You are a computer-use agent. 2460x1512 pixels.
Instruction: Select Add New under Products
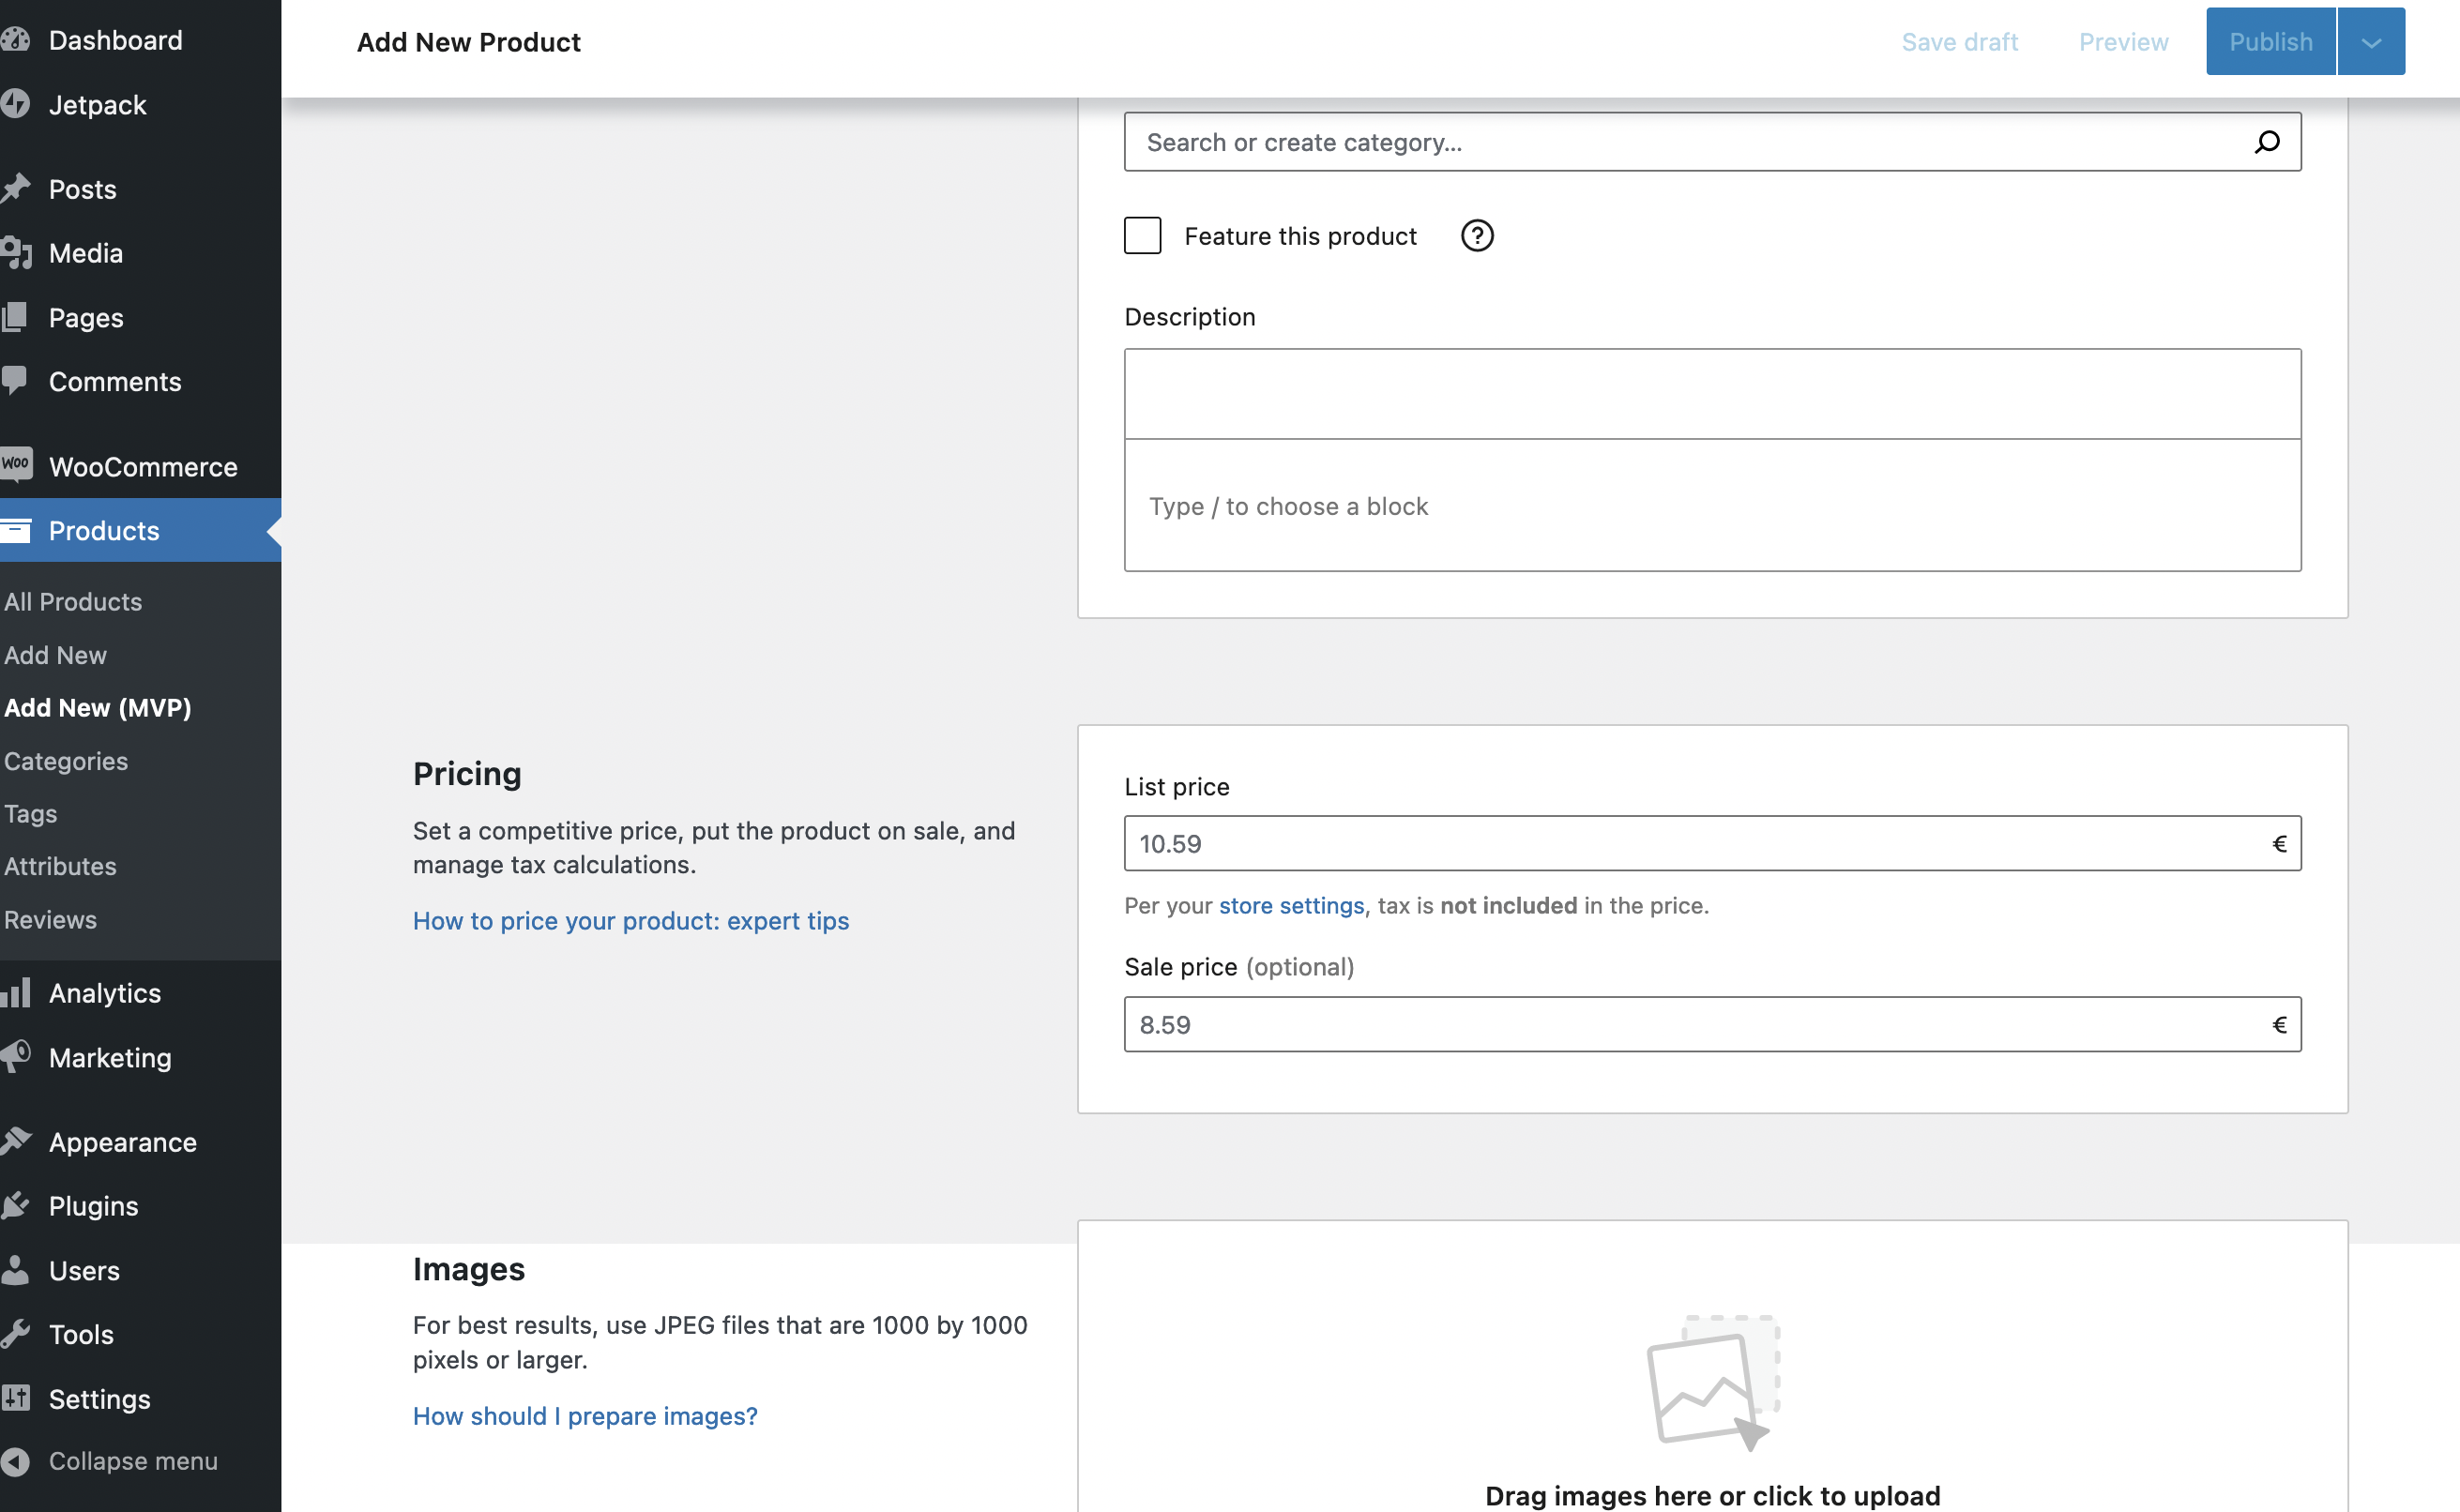(x=56, y=655)
